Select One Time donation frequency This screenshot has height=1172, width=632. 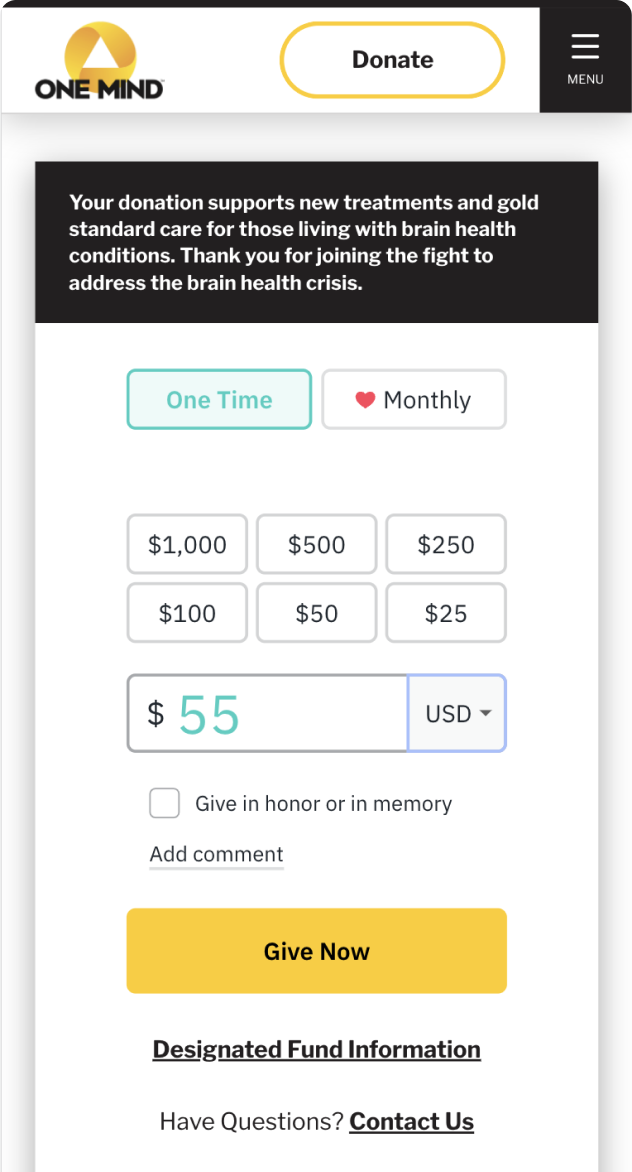tap(219, 400)
